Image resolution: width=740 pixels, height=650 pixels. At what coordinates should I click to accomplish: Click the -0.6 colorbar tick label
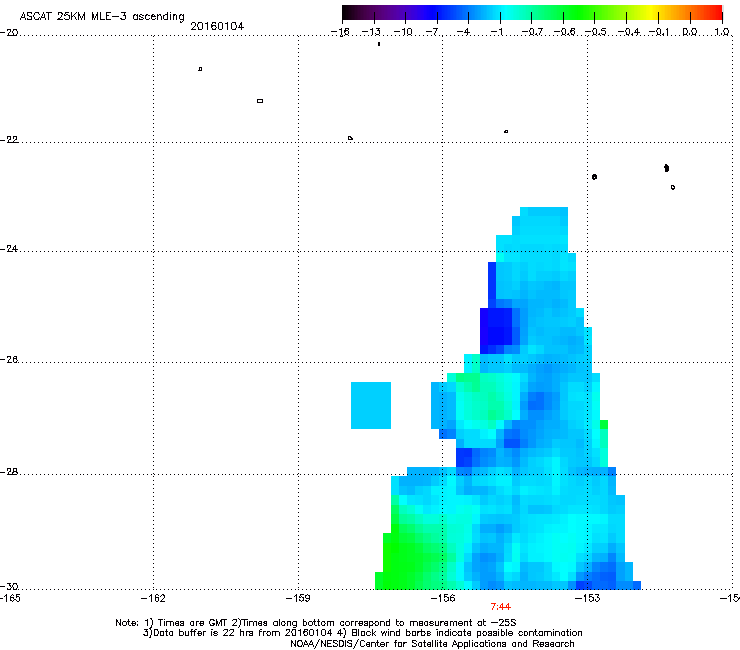click(563, 32)
